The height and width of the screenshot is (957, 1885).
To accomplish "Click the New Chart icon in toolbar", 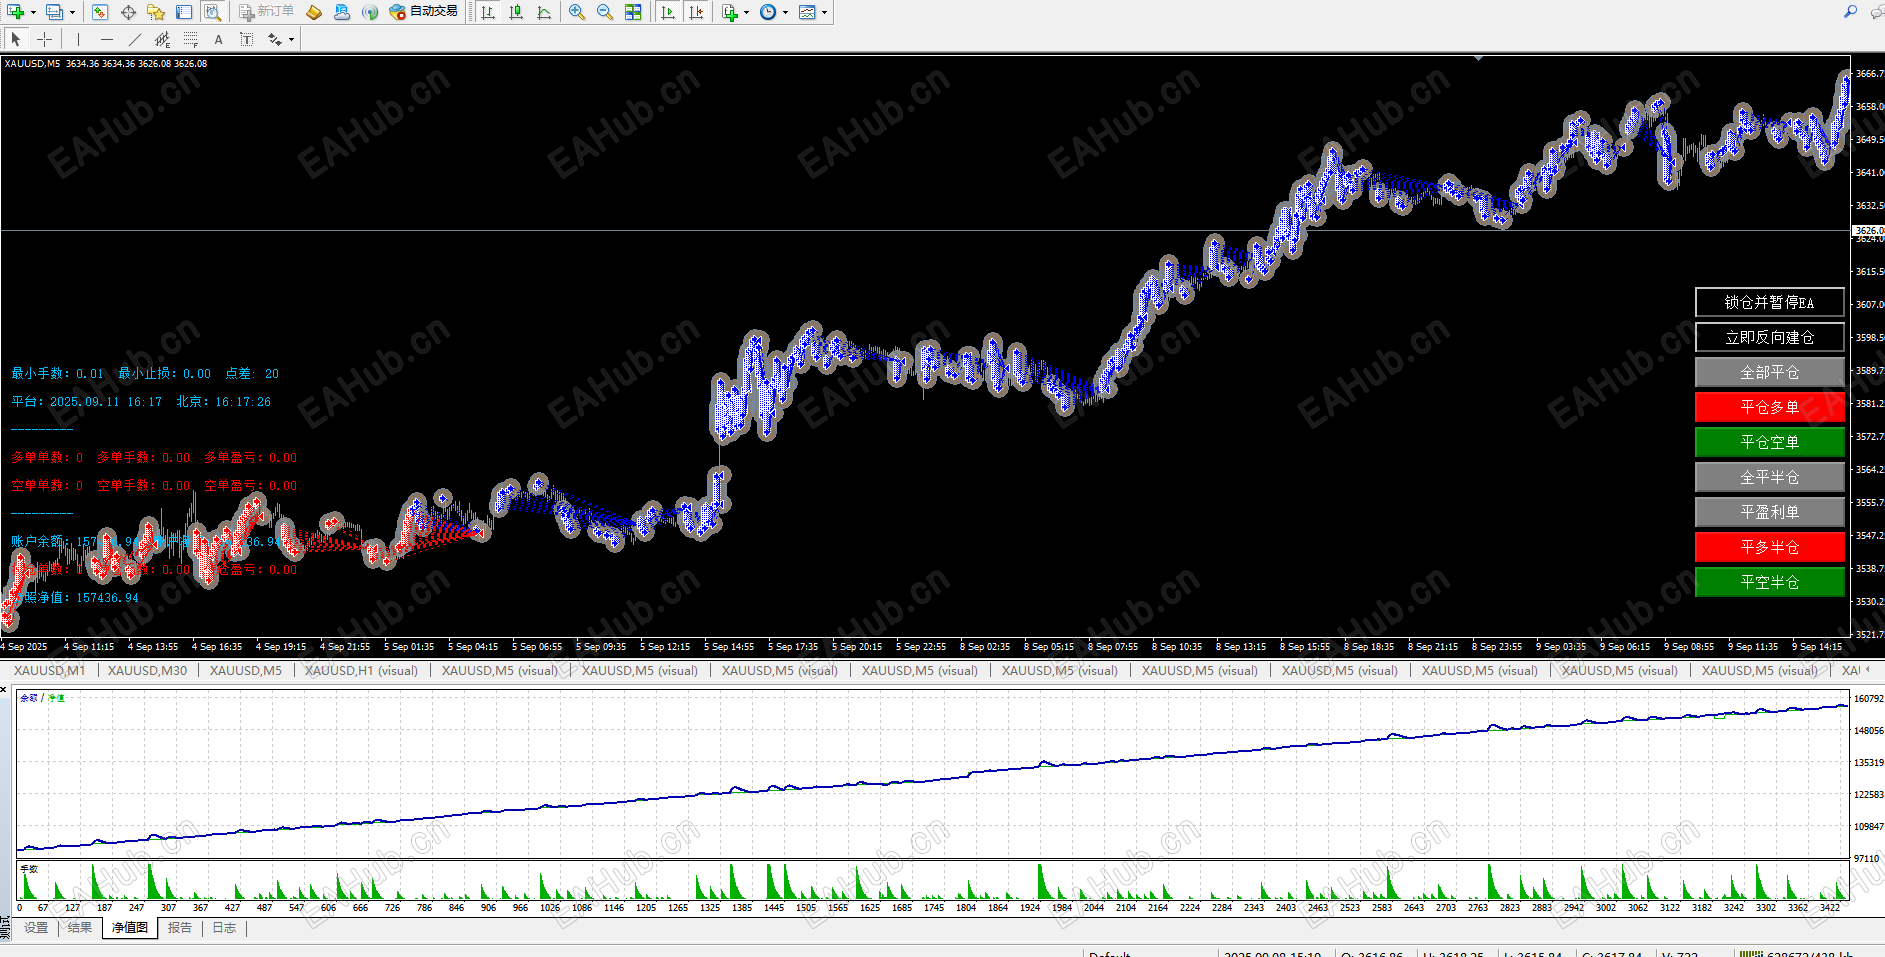I will tap(16, 12).
